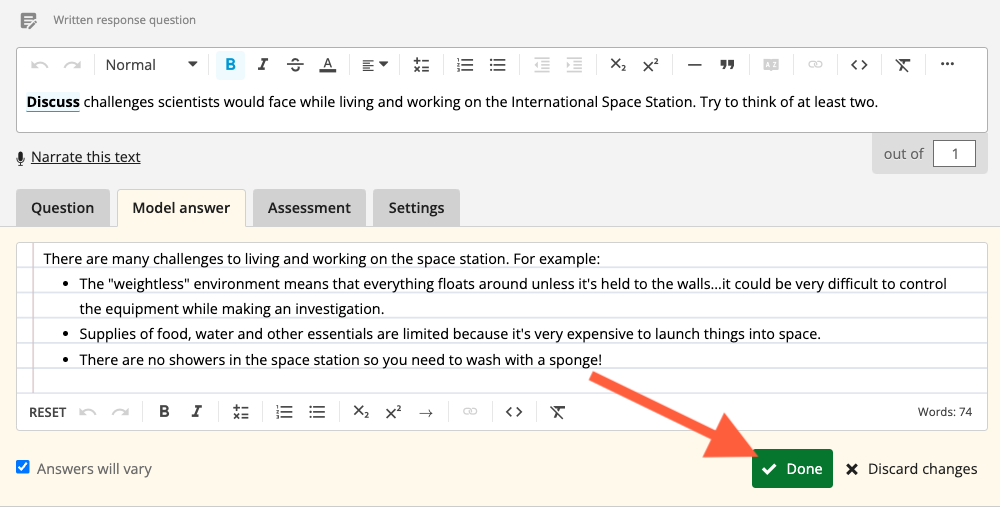Screen dimensions: 1000x524
Task: Bold text in model answer toolbar
Action: click(x=164, y=412)
